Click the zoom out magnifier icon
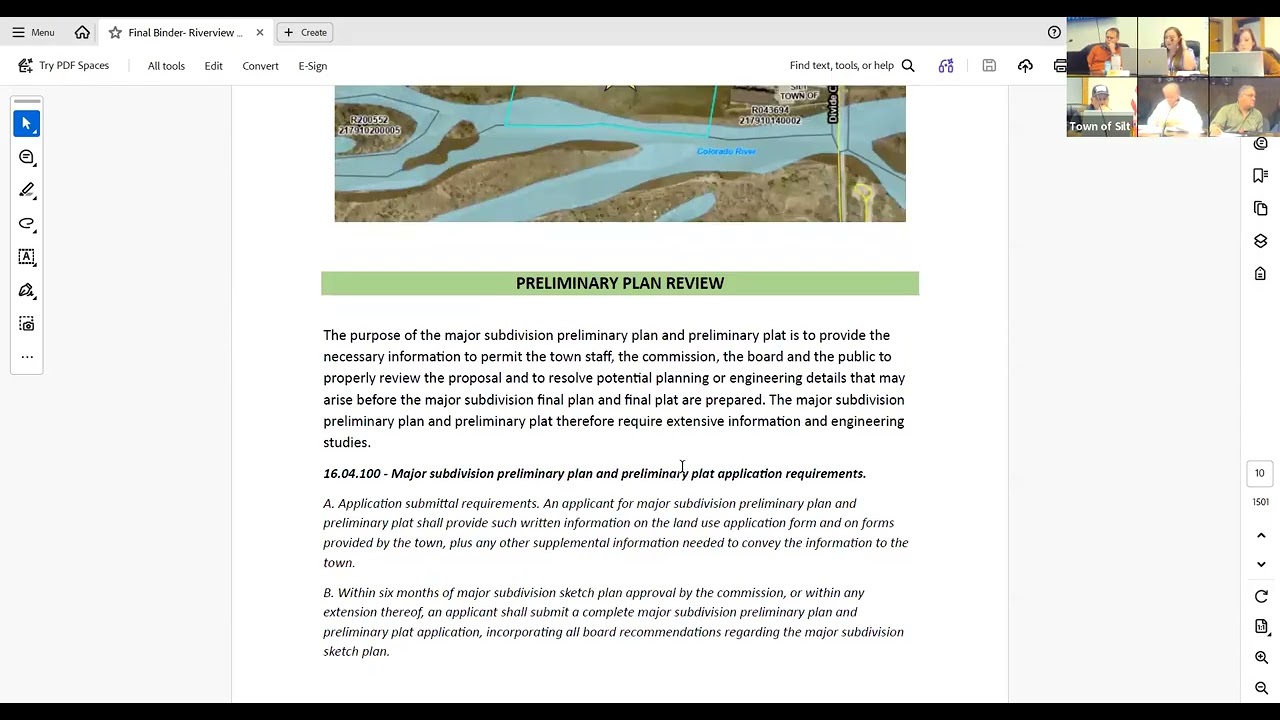The image size is (1280, 720). coord(1261,688)
